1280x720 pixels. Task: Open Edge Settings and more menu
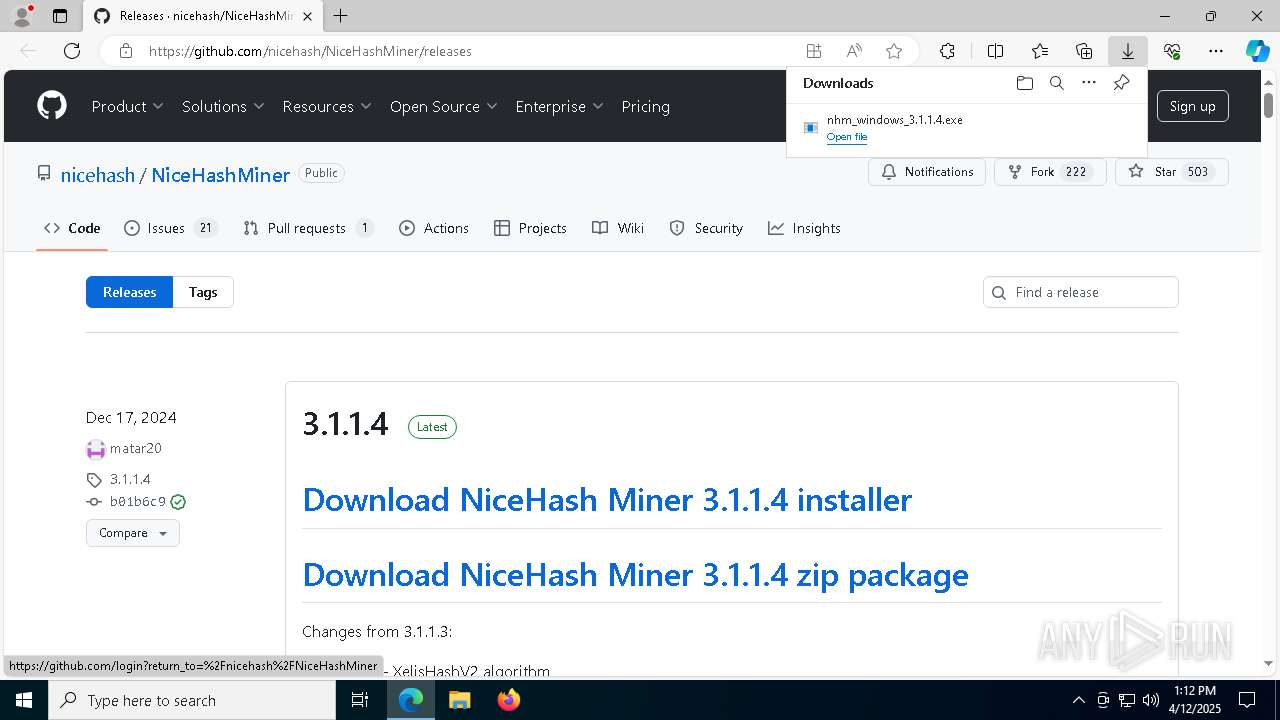coord(1216,51)
